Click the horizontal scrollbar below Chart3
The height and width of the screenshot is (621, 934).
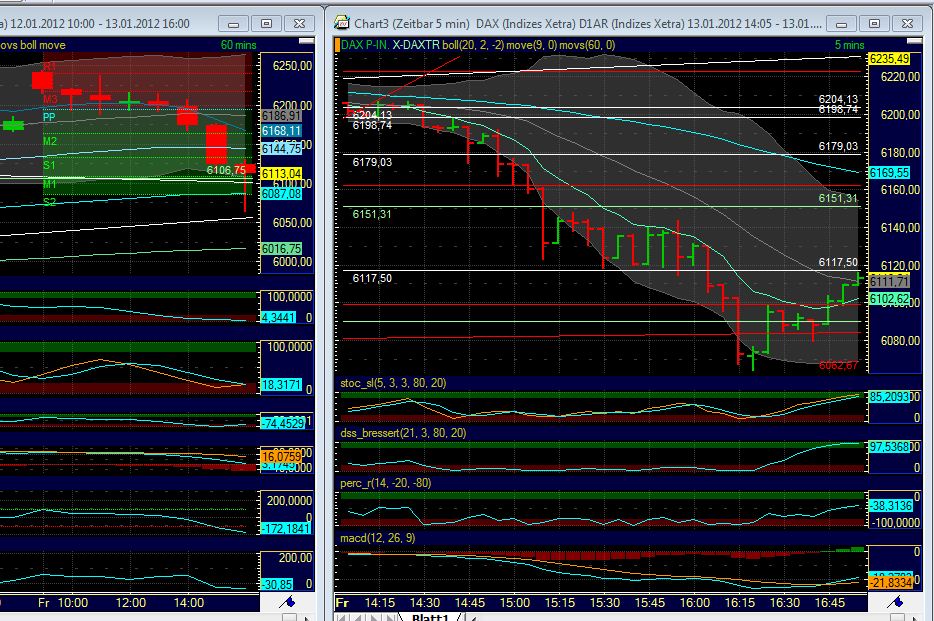[700, 617]
